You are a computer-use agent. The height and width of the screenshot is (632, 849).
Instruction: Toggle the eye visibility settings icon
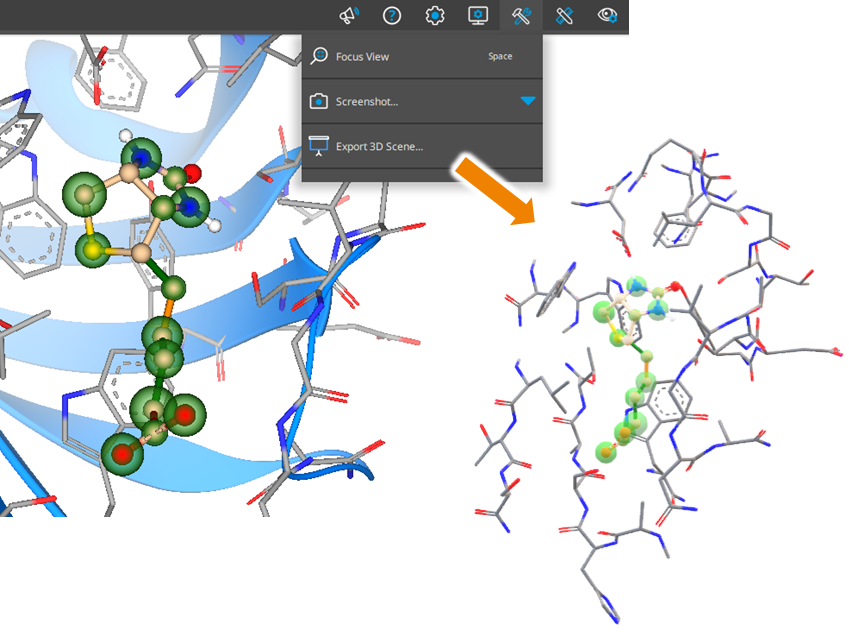[607, 15]
